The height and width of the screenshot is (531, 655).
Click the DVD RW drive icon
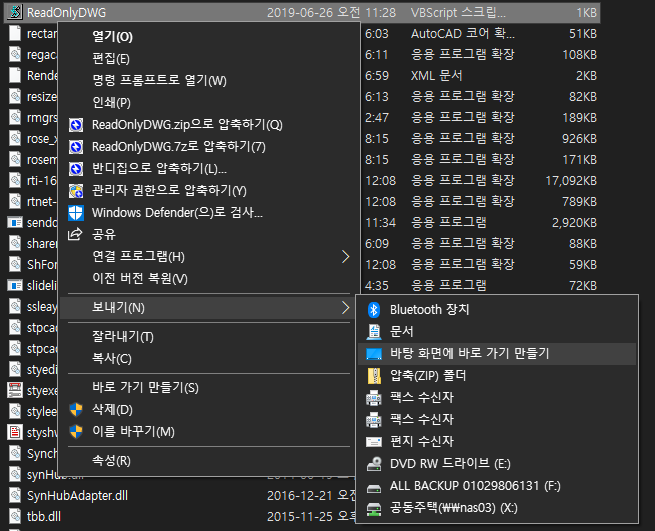(x=374, y=464)
